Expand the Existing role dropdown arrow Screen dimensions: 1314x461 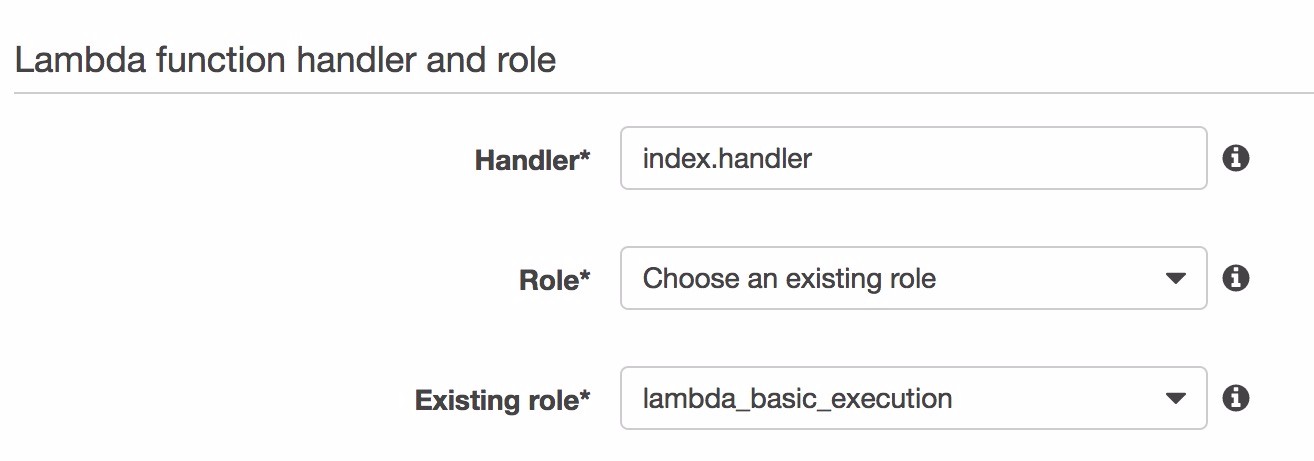click(x=1176, y=400)
